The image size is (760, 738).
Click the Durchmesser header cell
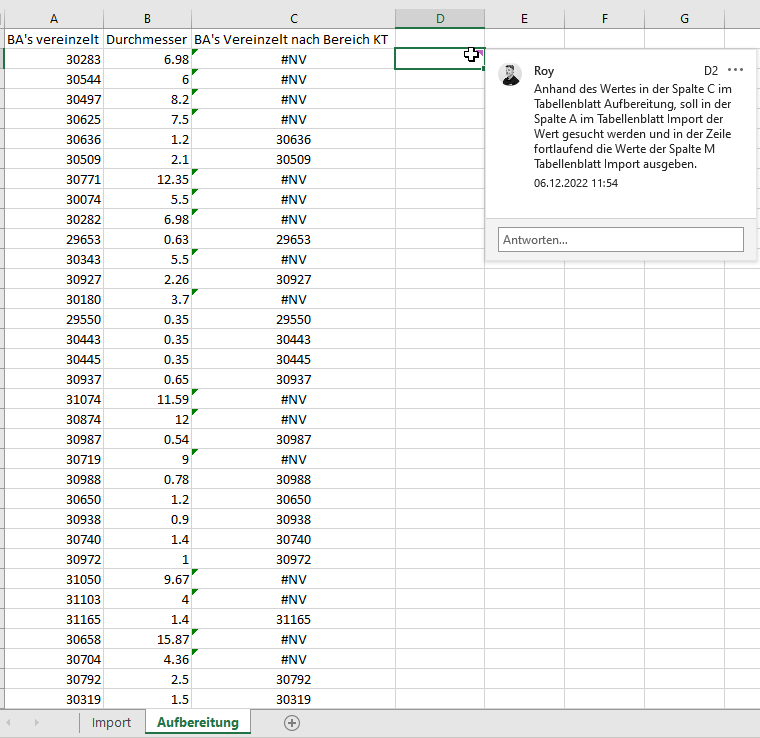click(147, 39)
